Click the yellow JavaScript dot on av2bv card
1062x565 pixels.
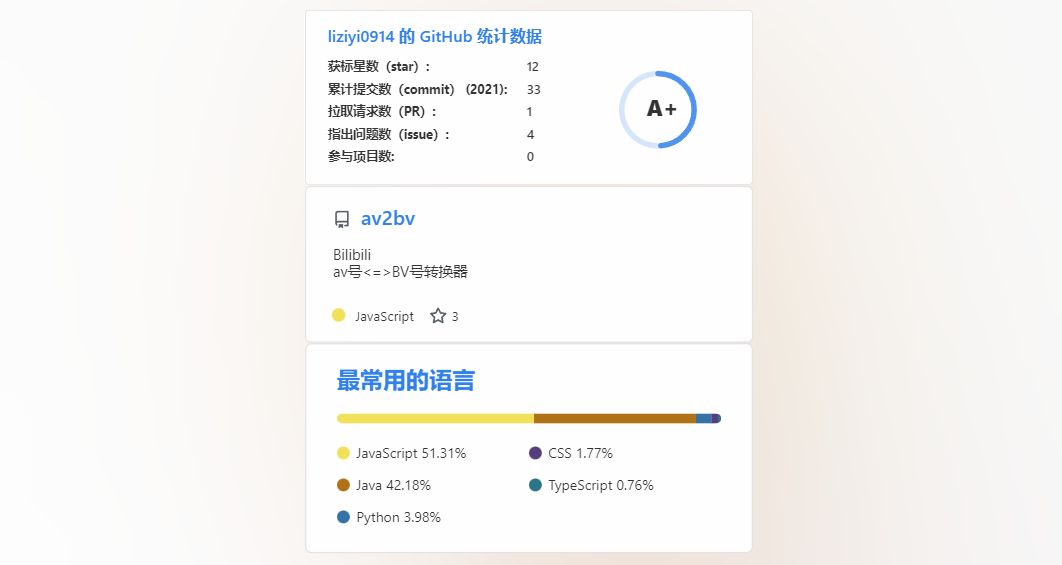click(x=339, y=315)
